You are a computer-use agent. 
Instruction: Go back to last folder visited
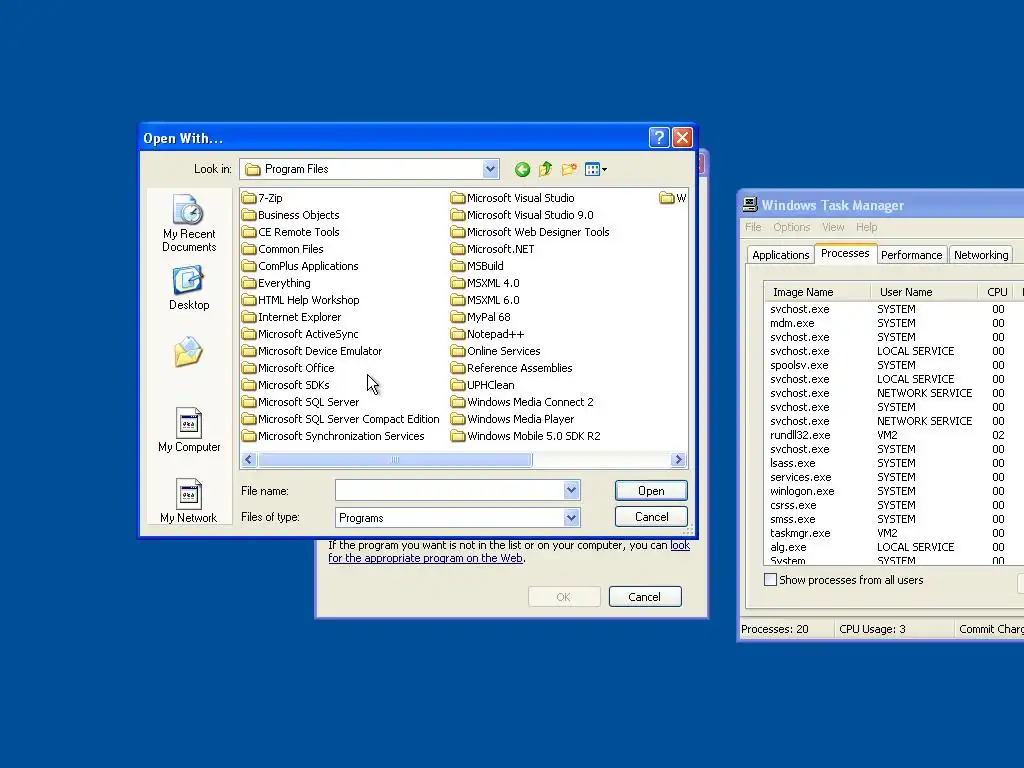522,170
